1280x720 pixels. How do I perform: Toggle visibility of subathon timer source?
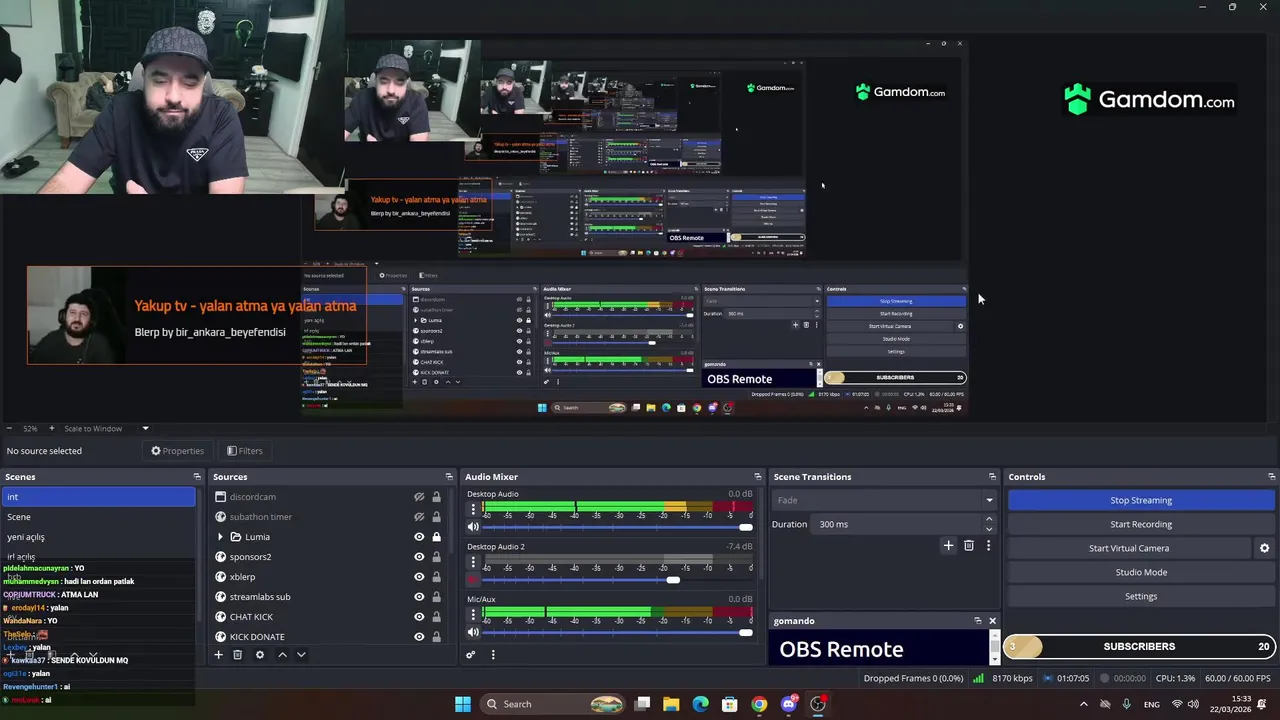(419, 517)
